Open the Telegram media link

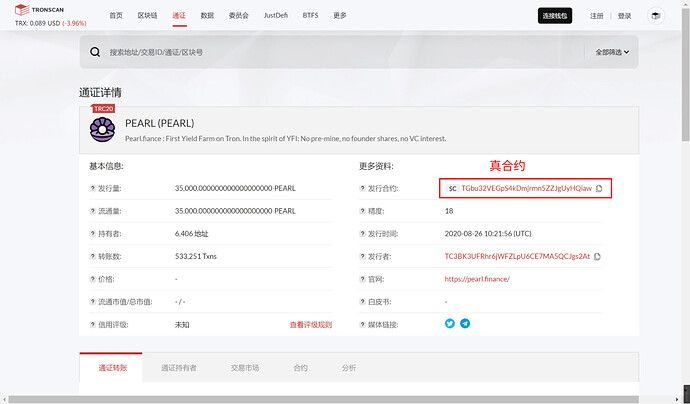coord(465,323)
